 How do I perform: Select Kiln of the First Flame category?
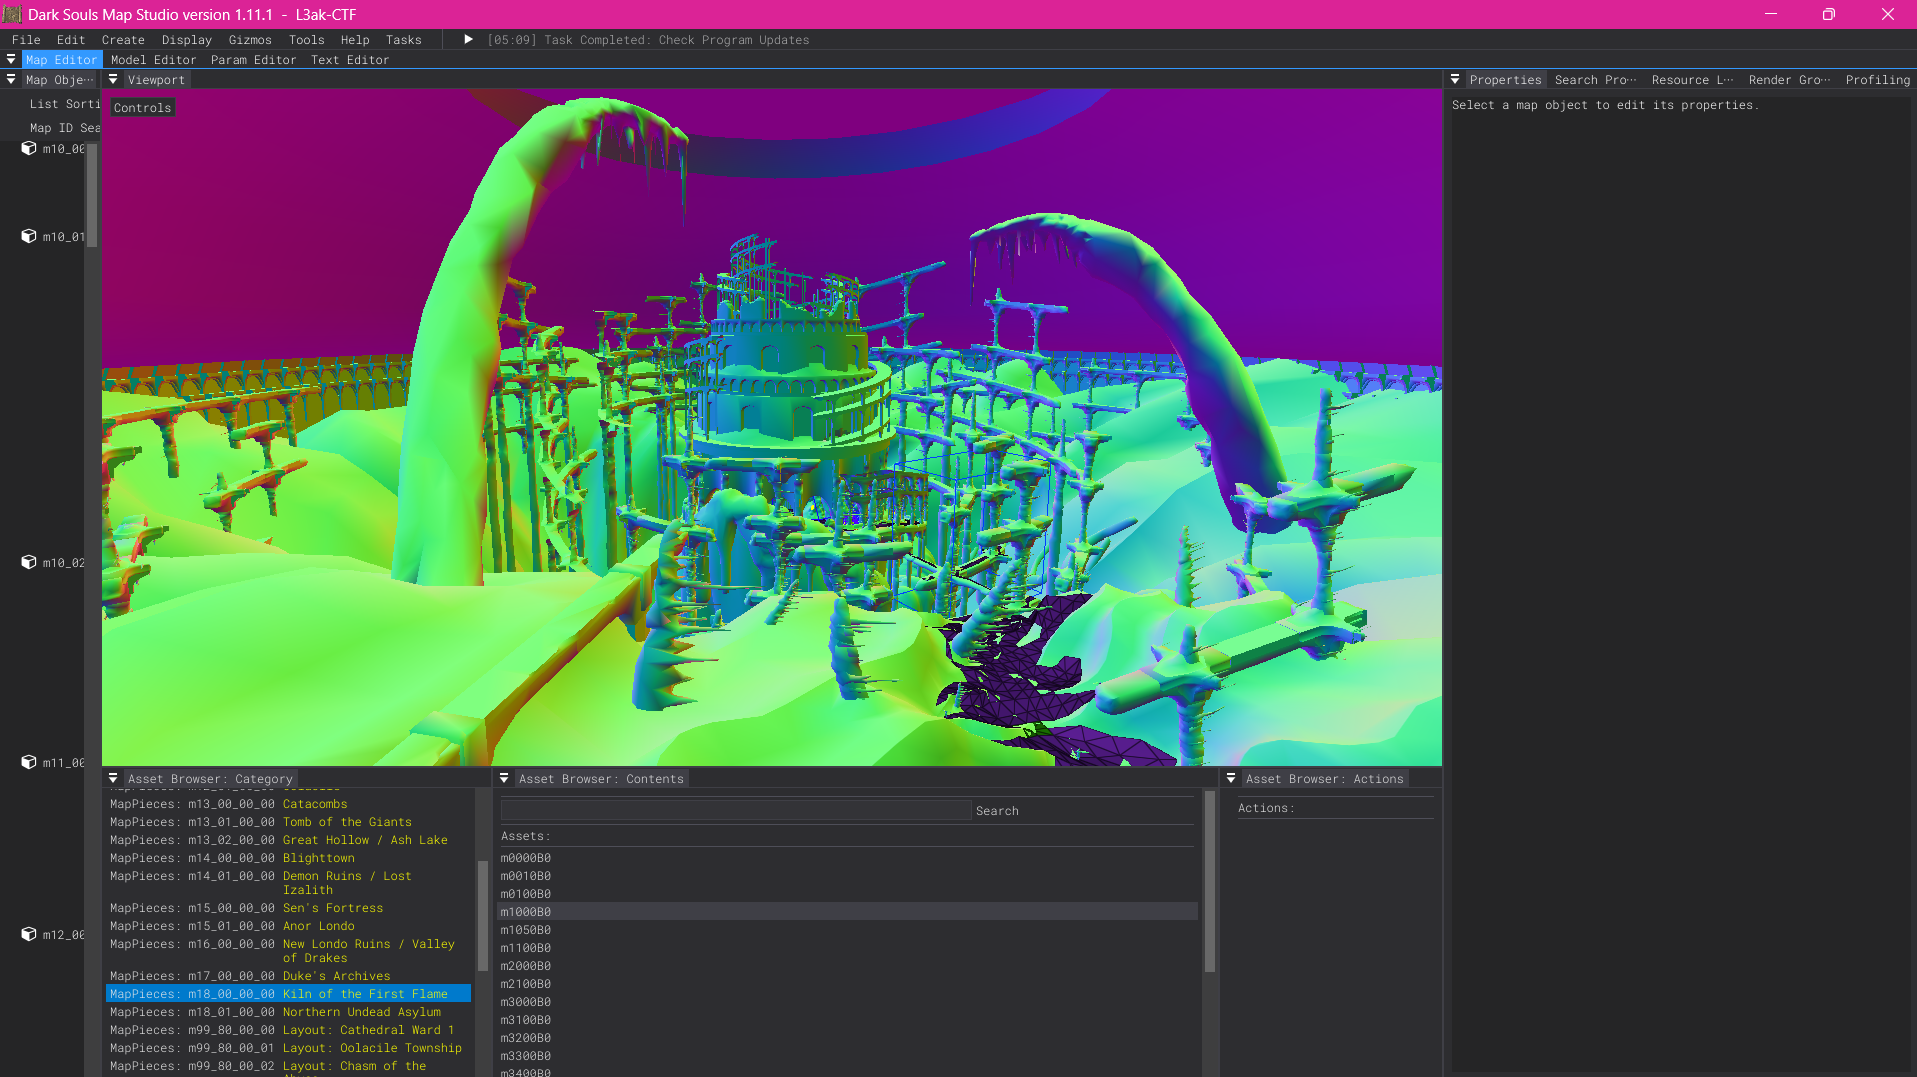coord(288,994)
